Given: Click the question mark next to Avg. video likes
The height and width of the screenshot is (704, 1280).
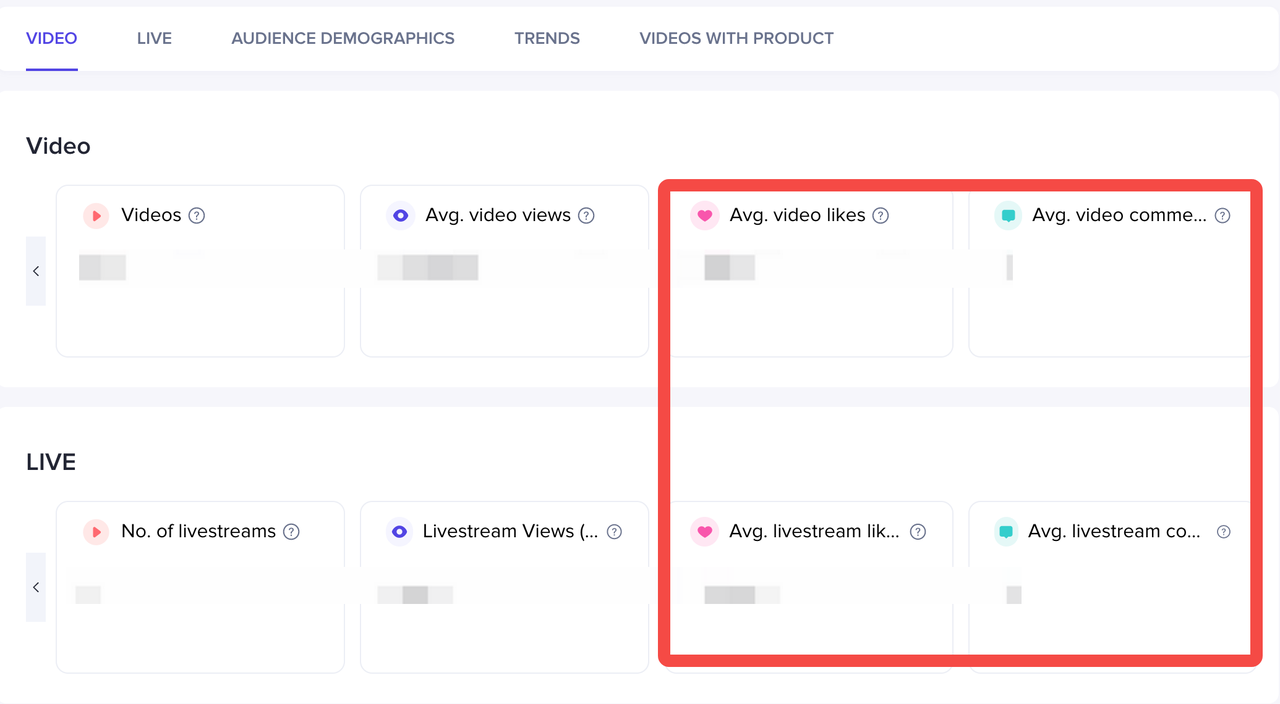Looking at the screenshot, I should point(881,215).
